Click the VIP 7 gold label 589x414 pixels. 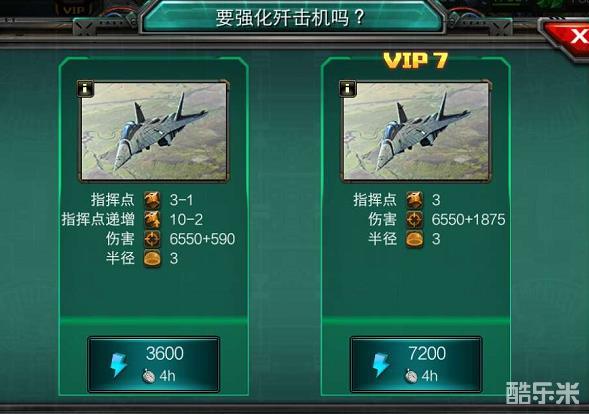click(x=415, y=60)
